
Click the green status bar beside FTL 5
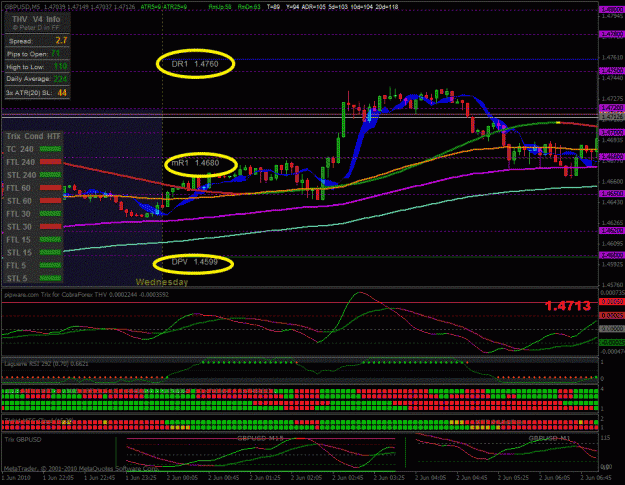click(51, 265)
